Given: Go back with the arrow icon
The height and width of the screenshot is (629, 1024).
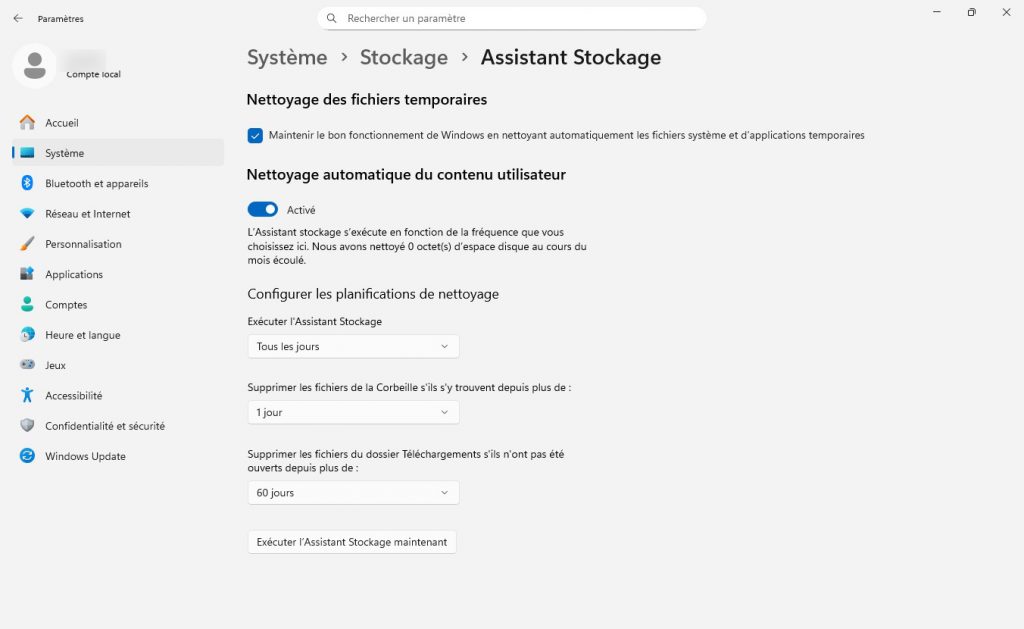Looking at the screenshot, I should pos(18,18).
